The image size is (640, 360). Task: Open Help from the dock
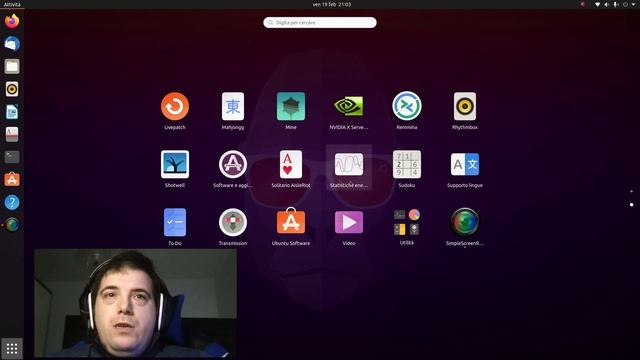pyautogui.click(x=12, y=202)
